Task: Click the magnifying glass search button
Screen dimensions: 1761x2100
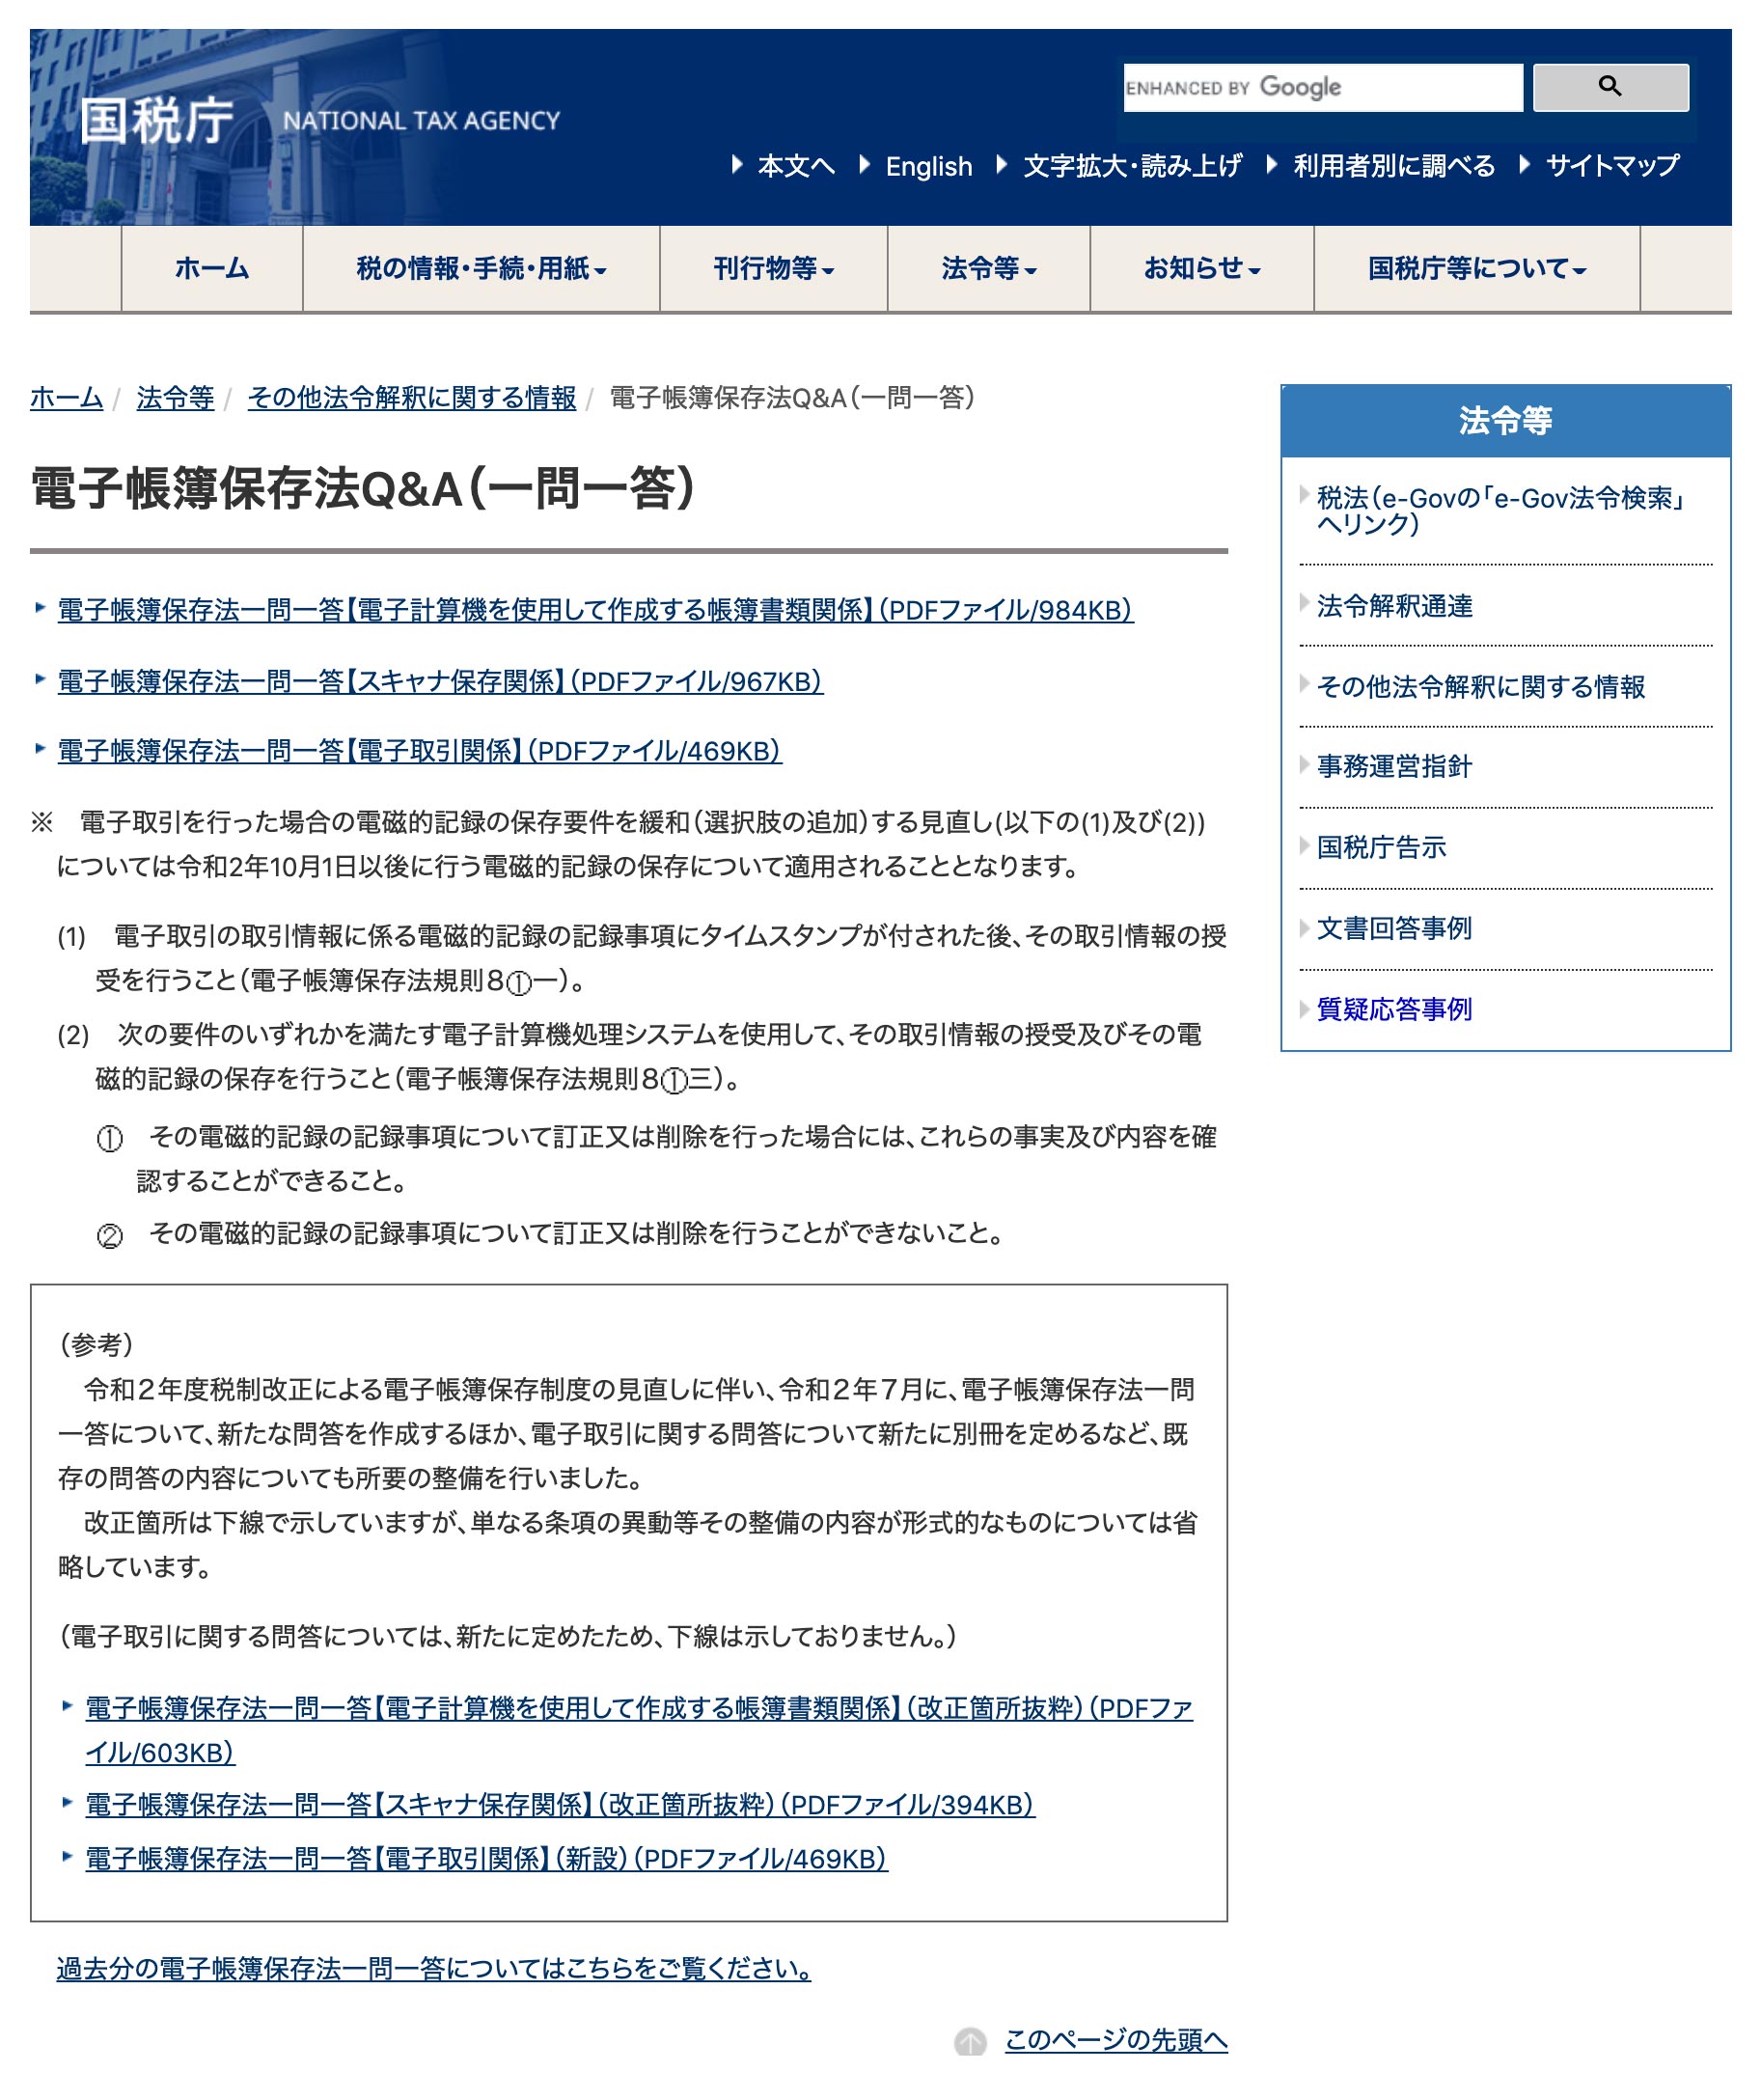Action: [x=1609, y=88]
